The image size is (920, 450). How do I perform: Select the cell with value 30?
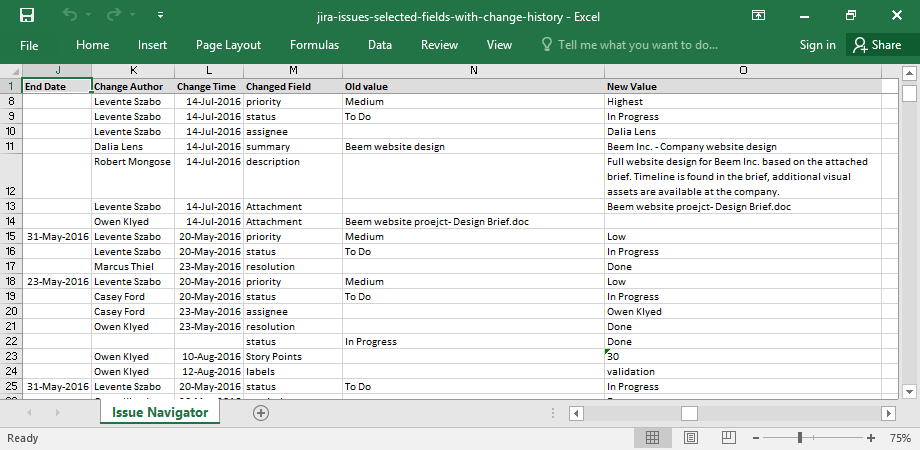743,357
